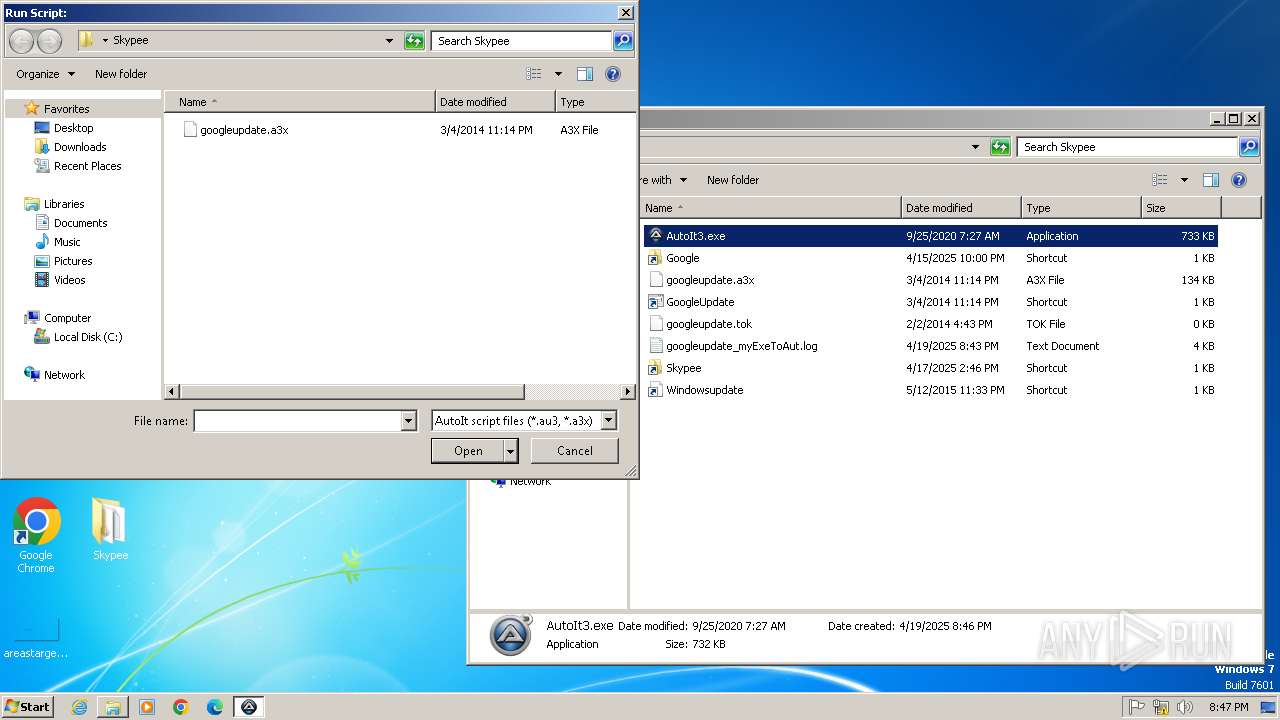This screenshot has width=1280, height=720.
Task: Select googleupdate_myExeToAut.log in Explorer window
Action: click(741, 346)
